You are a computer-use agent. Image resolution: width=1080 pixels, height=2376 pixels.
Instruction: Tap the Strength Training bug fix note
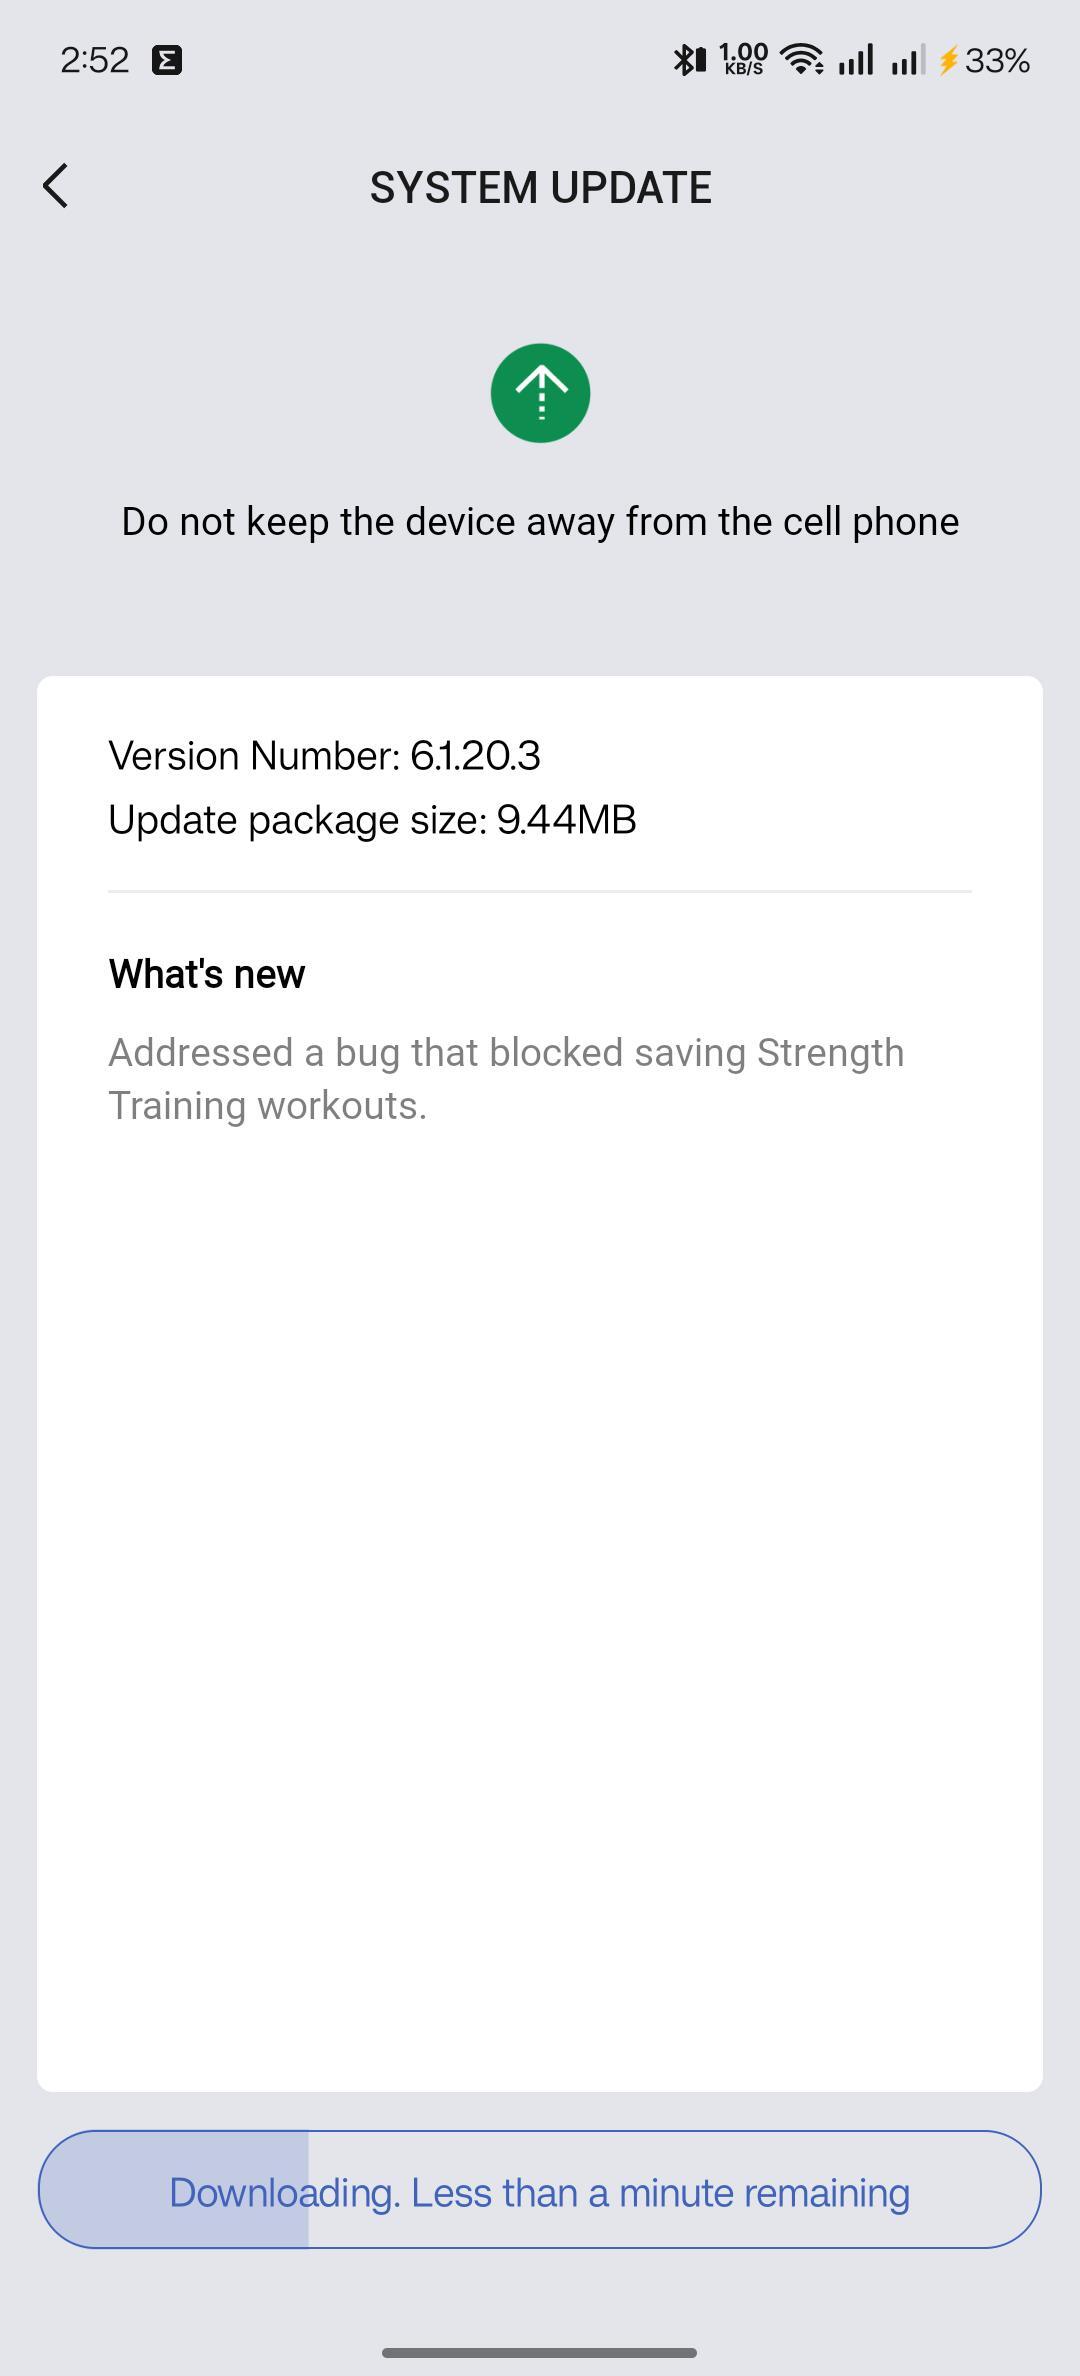[x=506, y=1079]
